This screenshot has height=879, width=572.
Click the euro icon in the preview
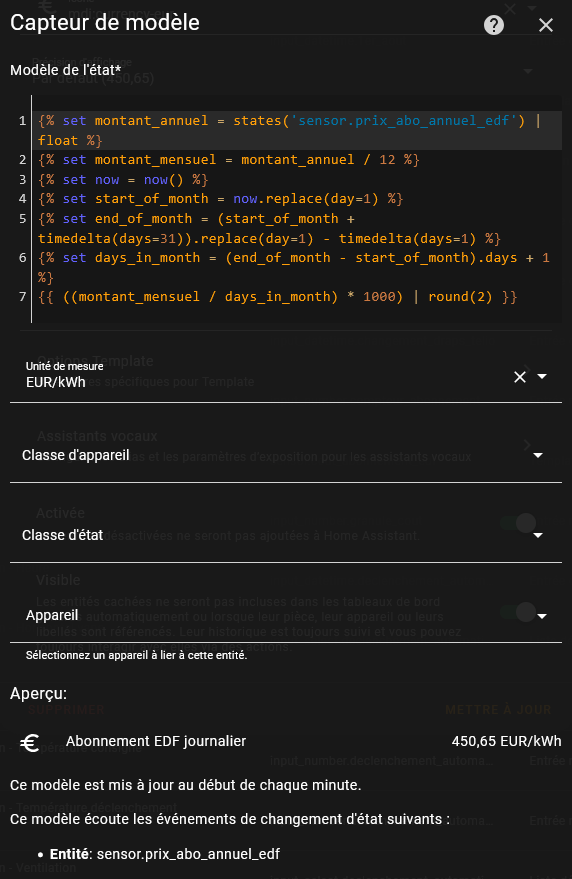tap(29, 742)
